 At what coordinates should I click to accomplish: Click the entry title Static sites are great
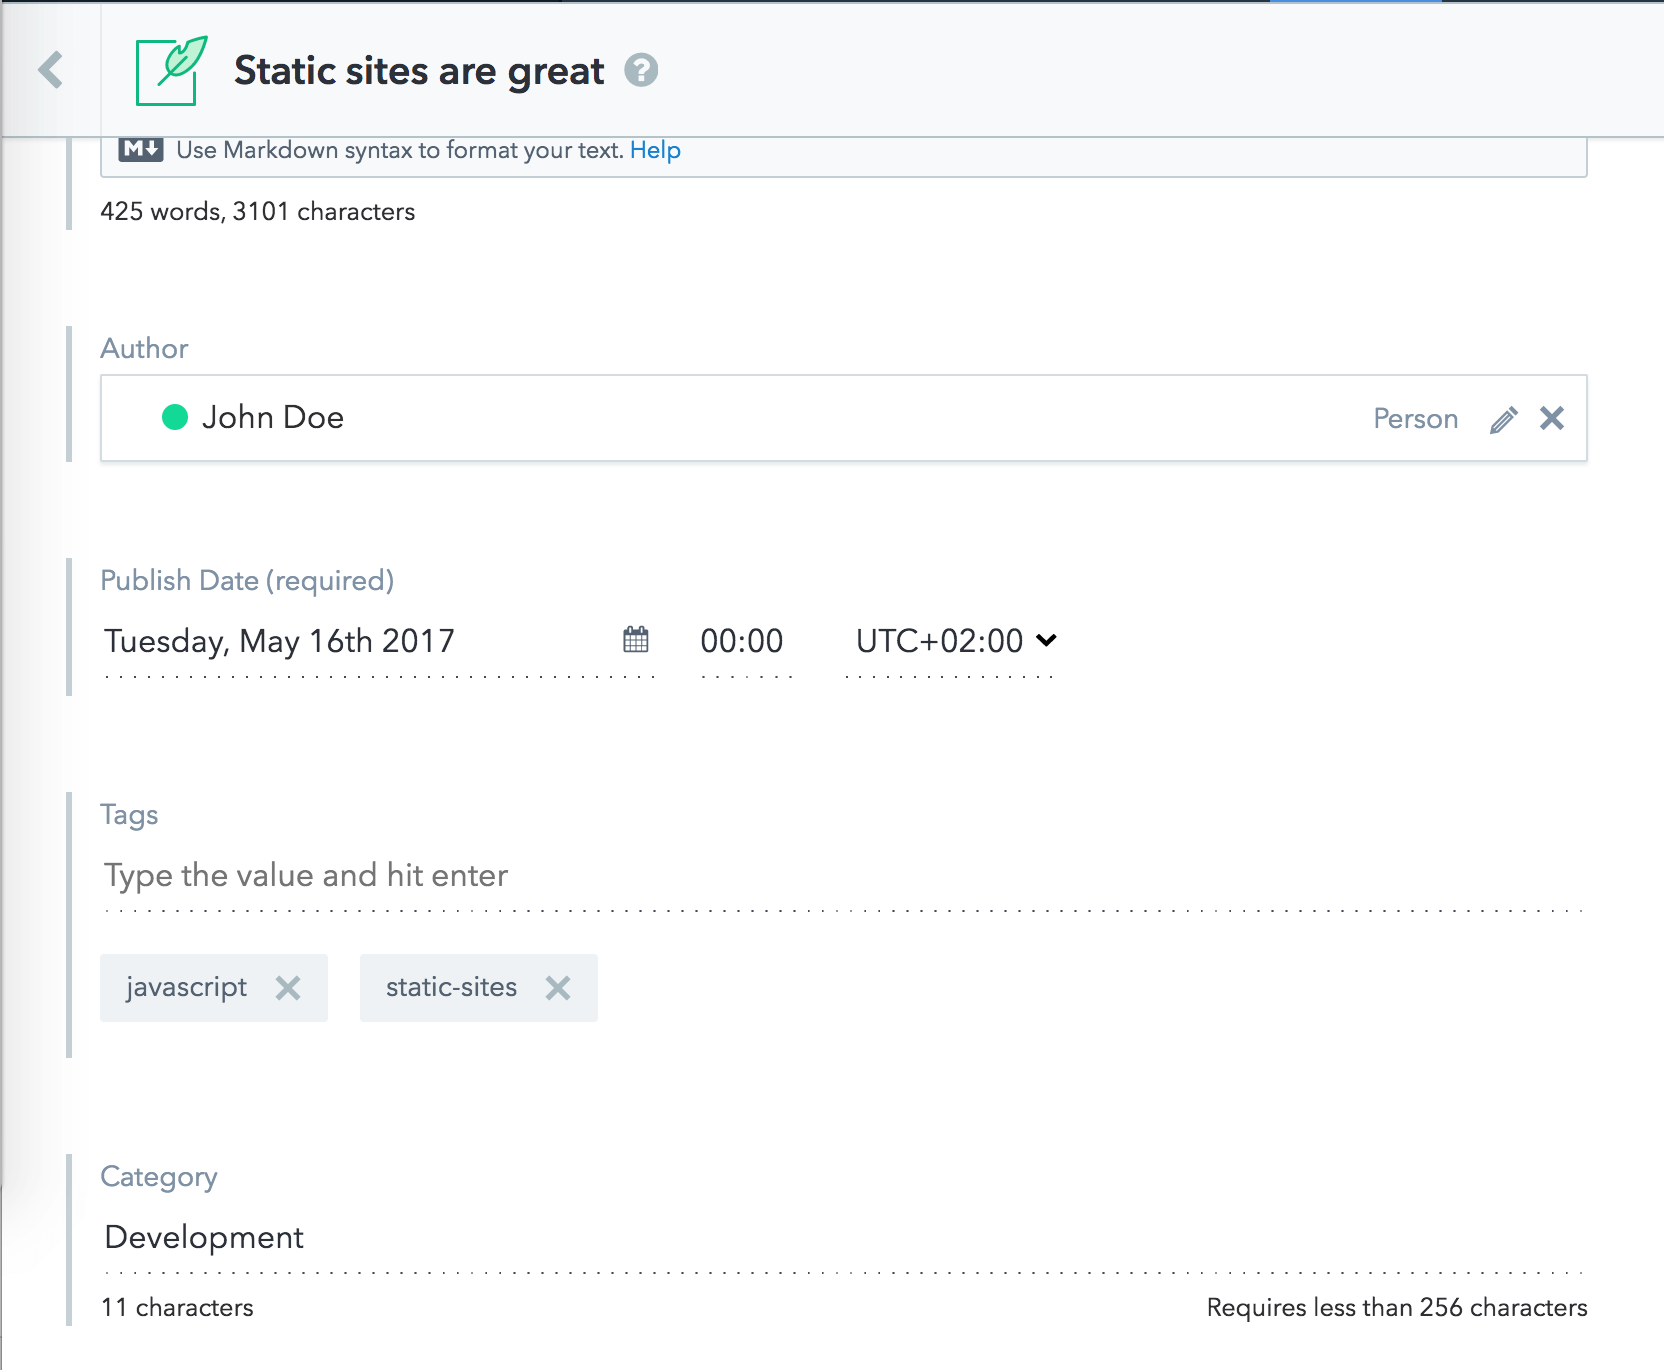pyautogui.click(x=419, y=71)
